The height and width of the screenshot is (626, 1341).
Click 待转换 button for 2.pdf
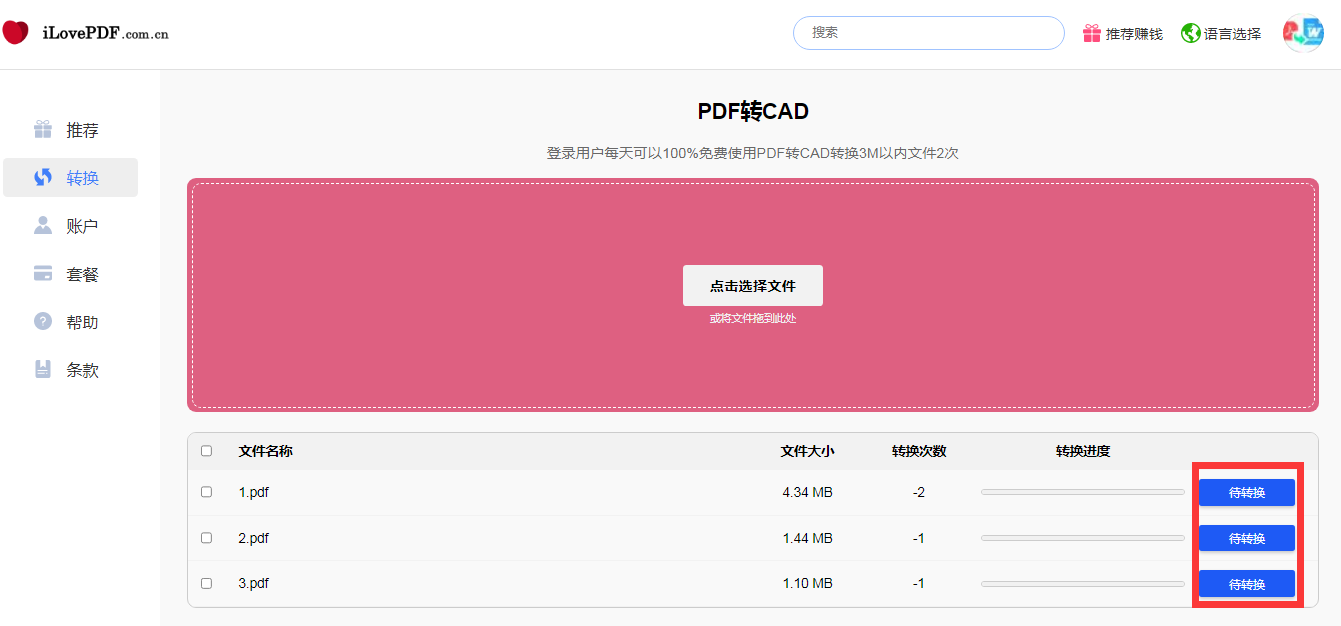[1246, 537]
